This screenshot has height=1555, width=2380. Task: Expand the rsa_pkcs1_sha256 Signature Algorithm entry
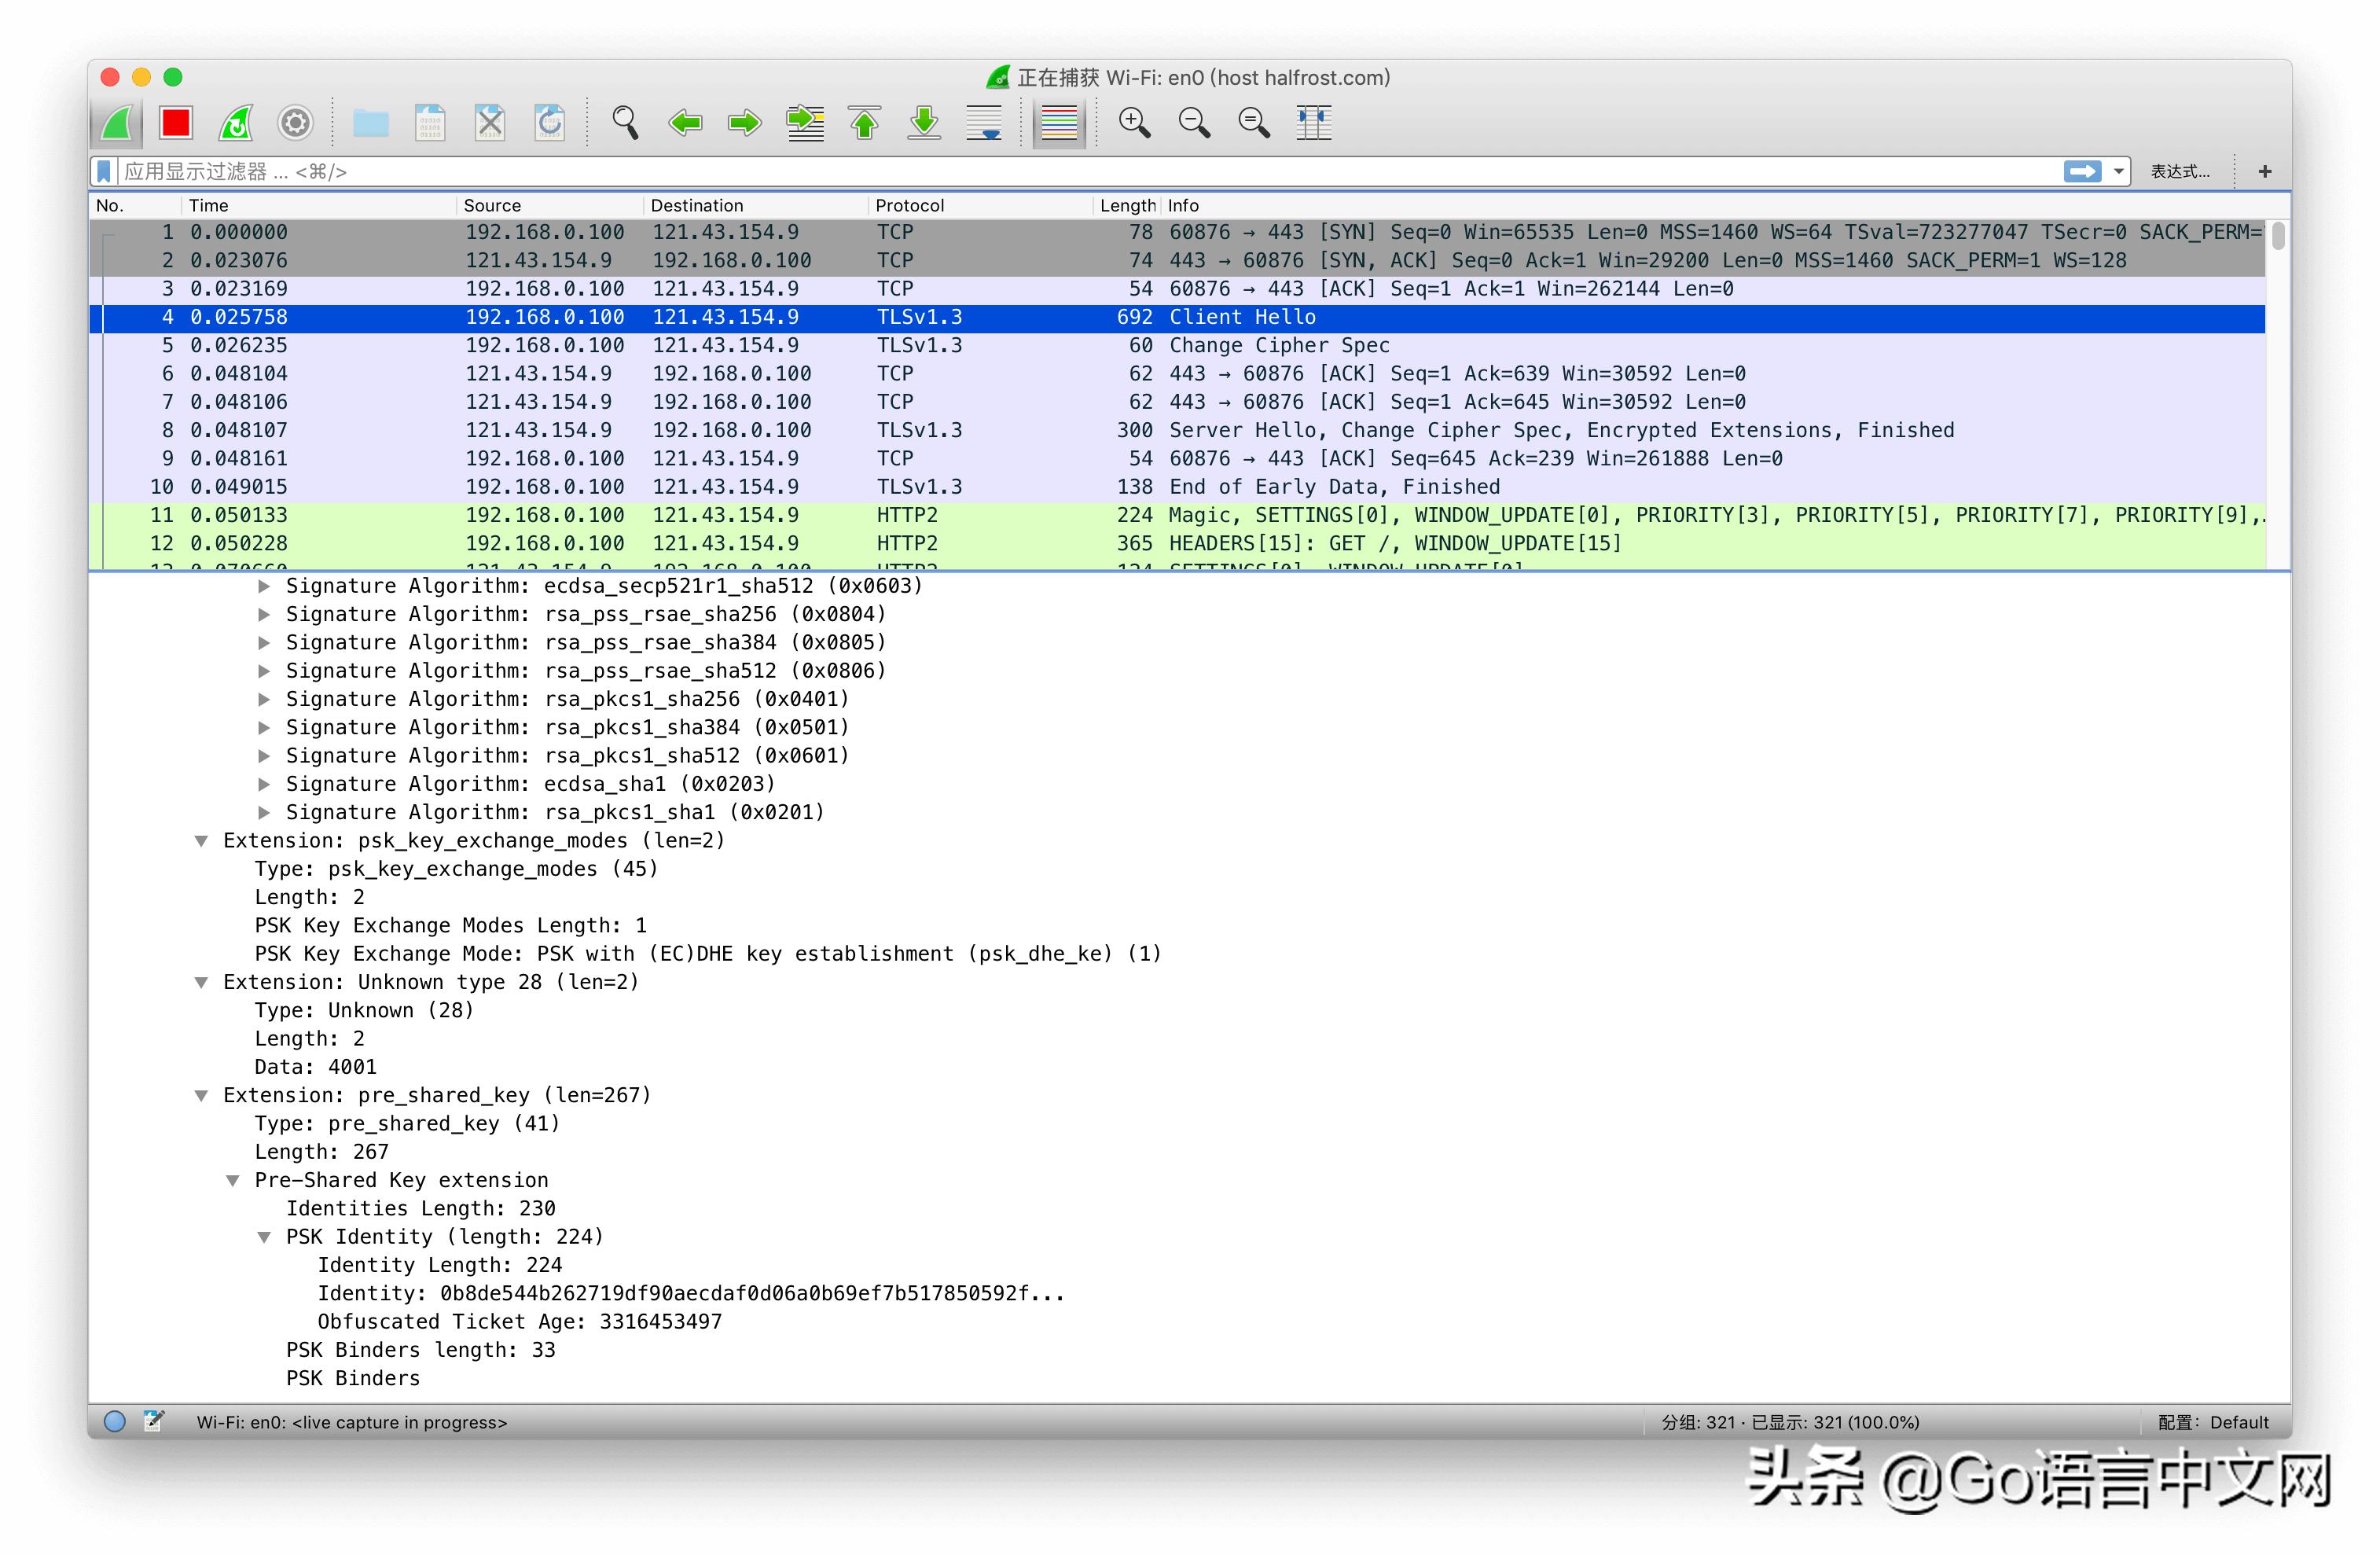tap(264, 699)
